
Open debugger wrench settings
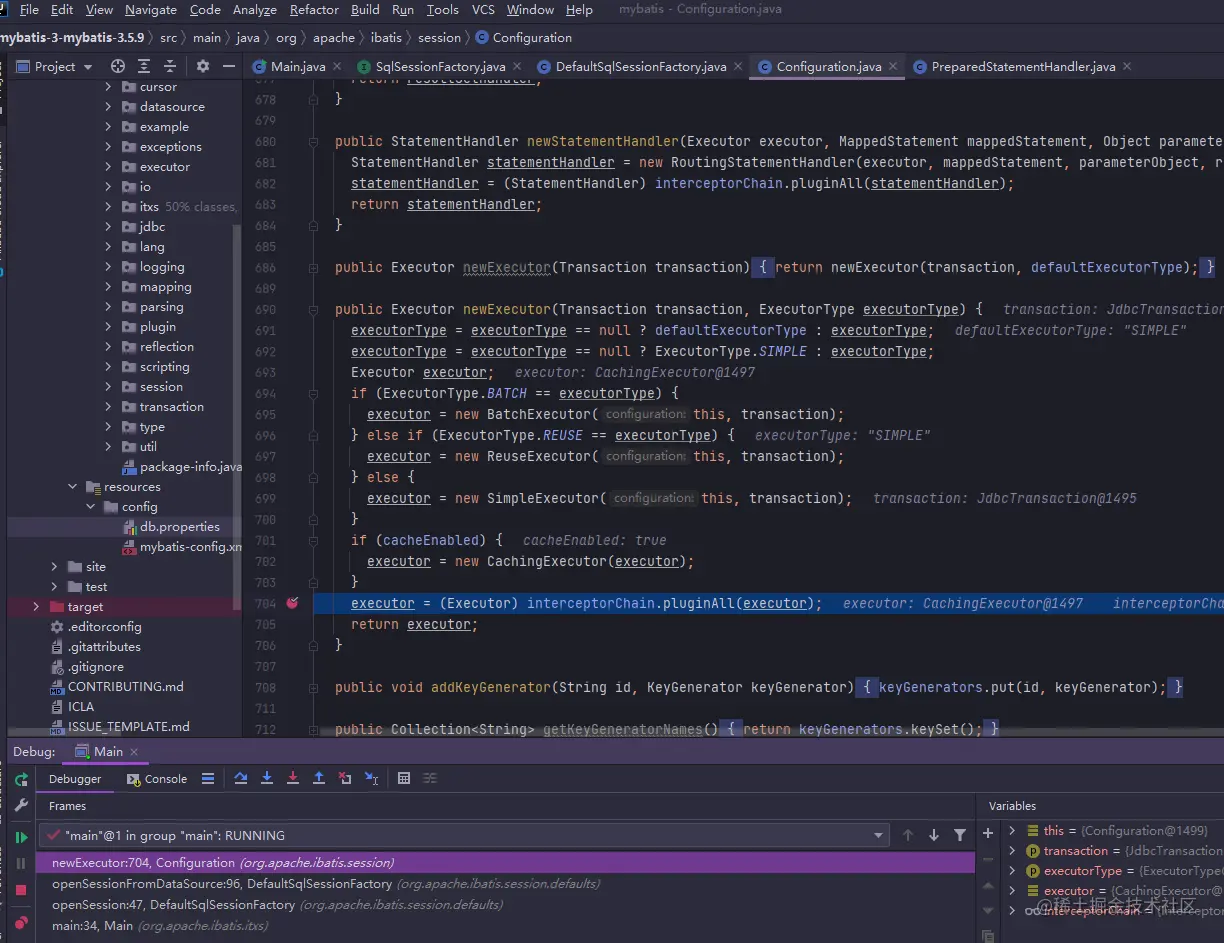21,805
